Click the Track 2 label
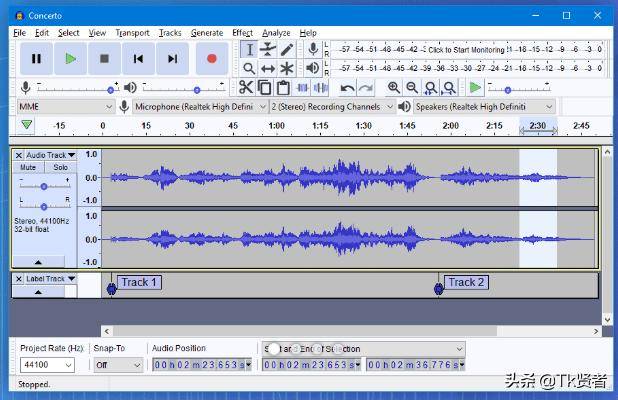Image resolution: width=618 pixels, height=400 pixels. click(x=466, y=282)
